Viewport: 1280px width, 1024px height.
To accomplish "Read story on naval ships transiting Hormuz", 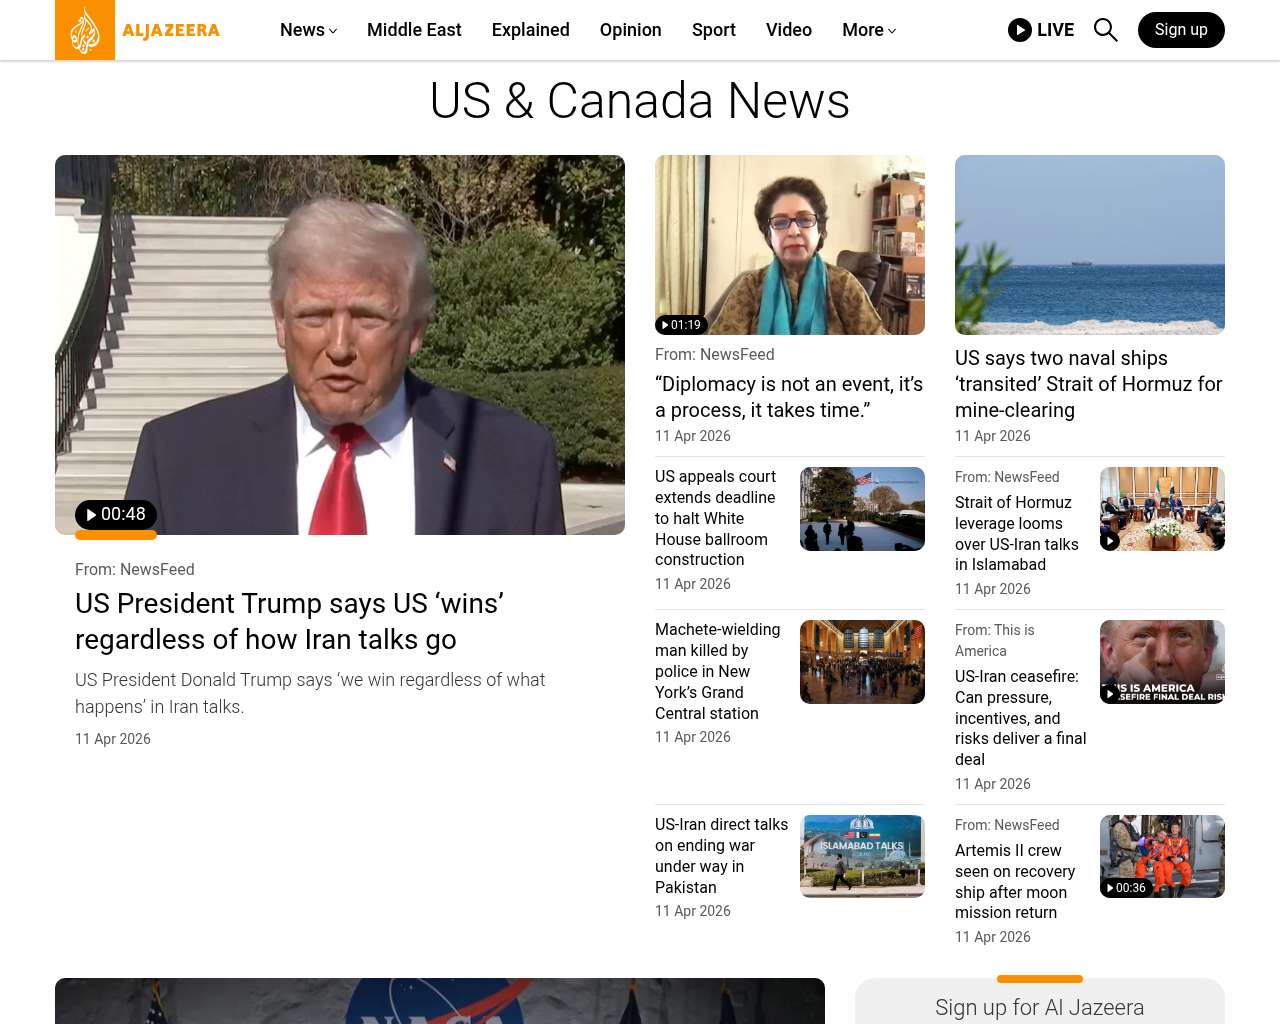I will click(x=1089, y=384).
